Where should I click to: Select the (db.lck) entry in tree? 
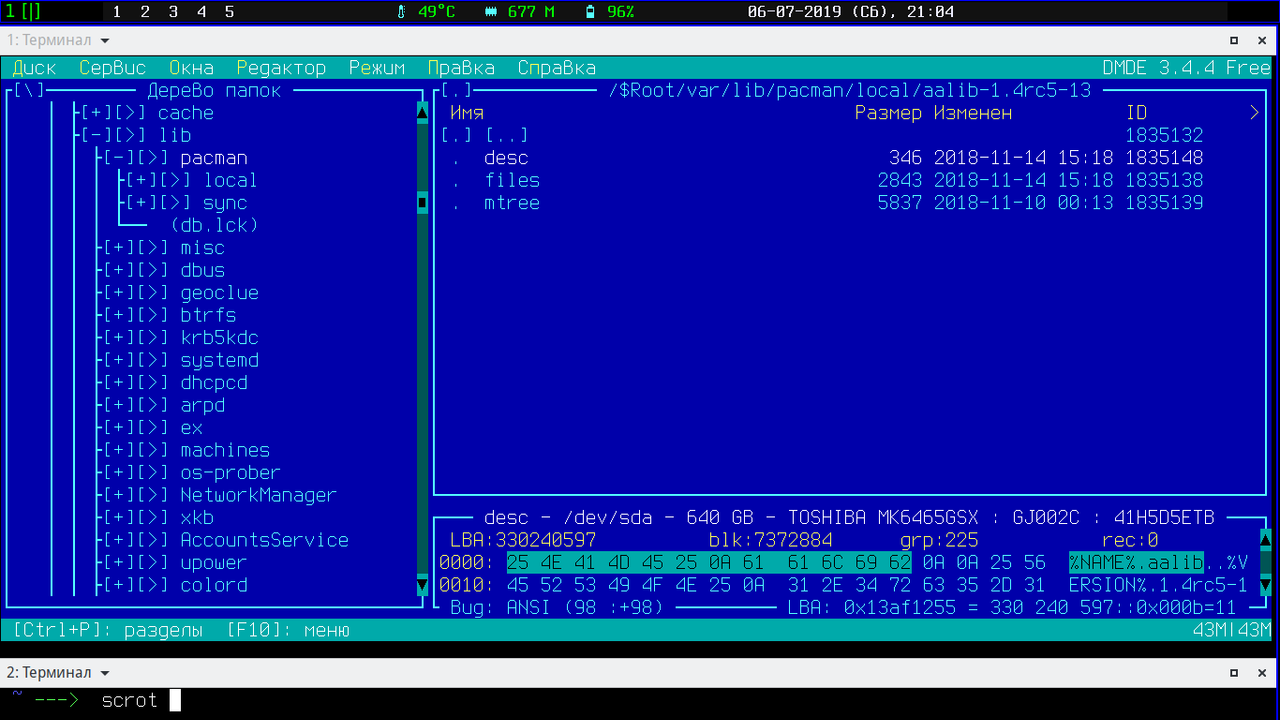point(214,225)
